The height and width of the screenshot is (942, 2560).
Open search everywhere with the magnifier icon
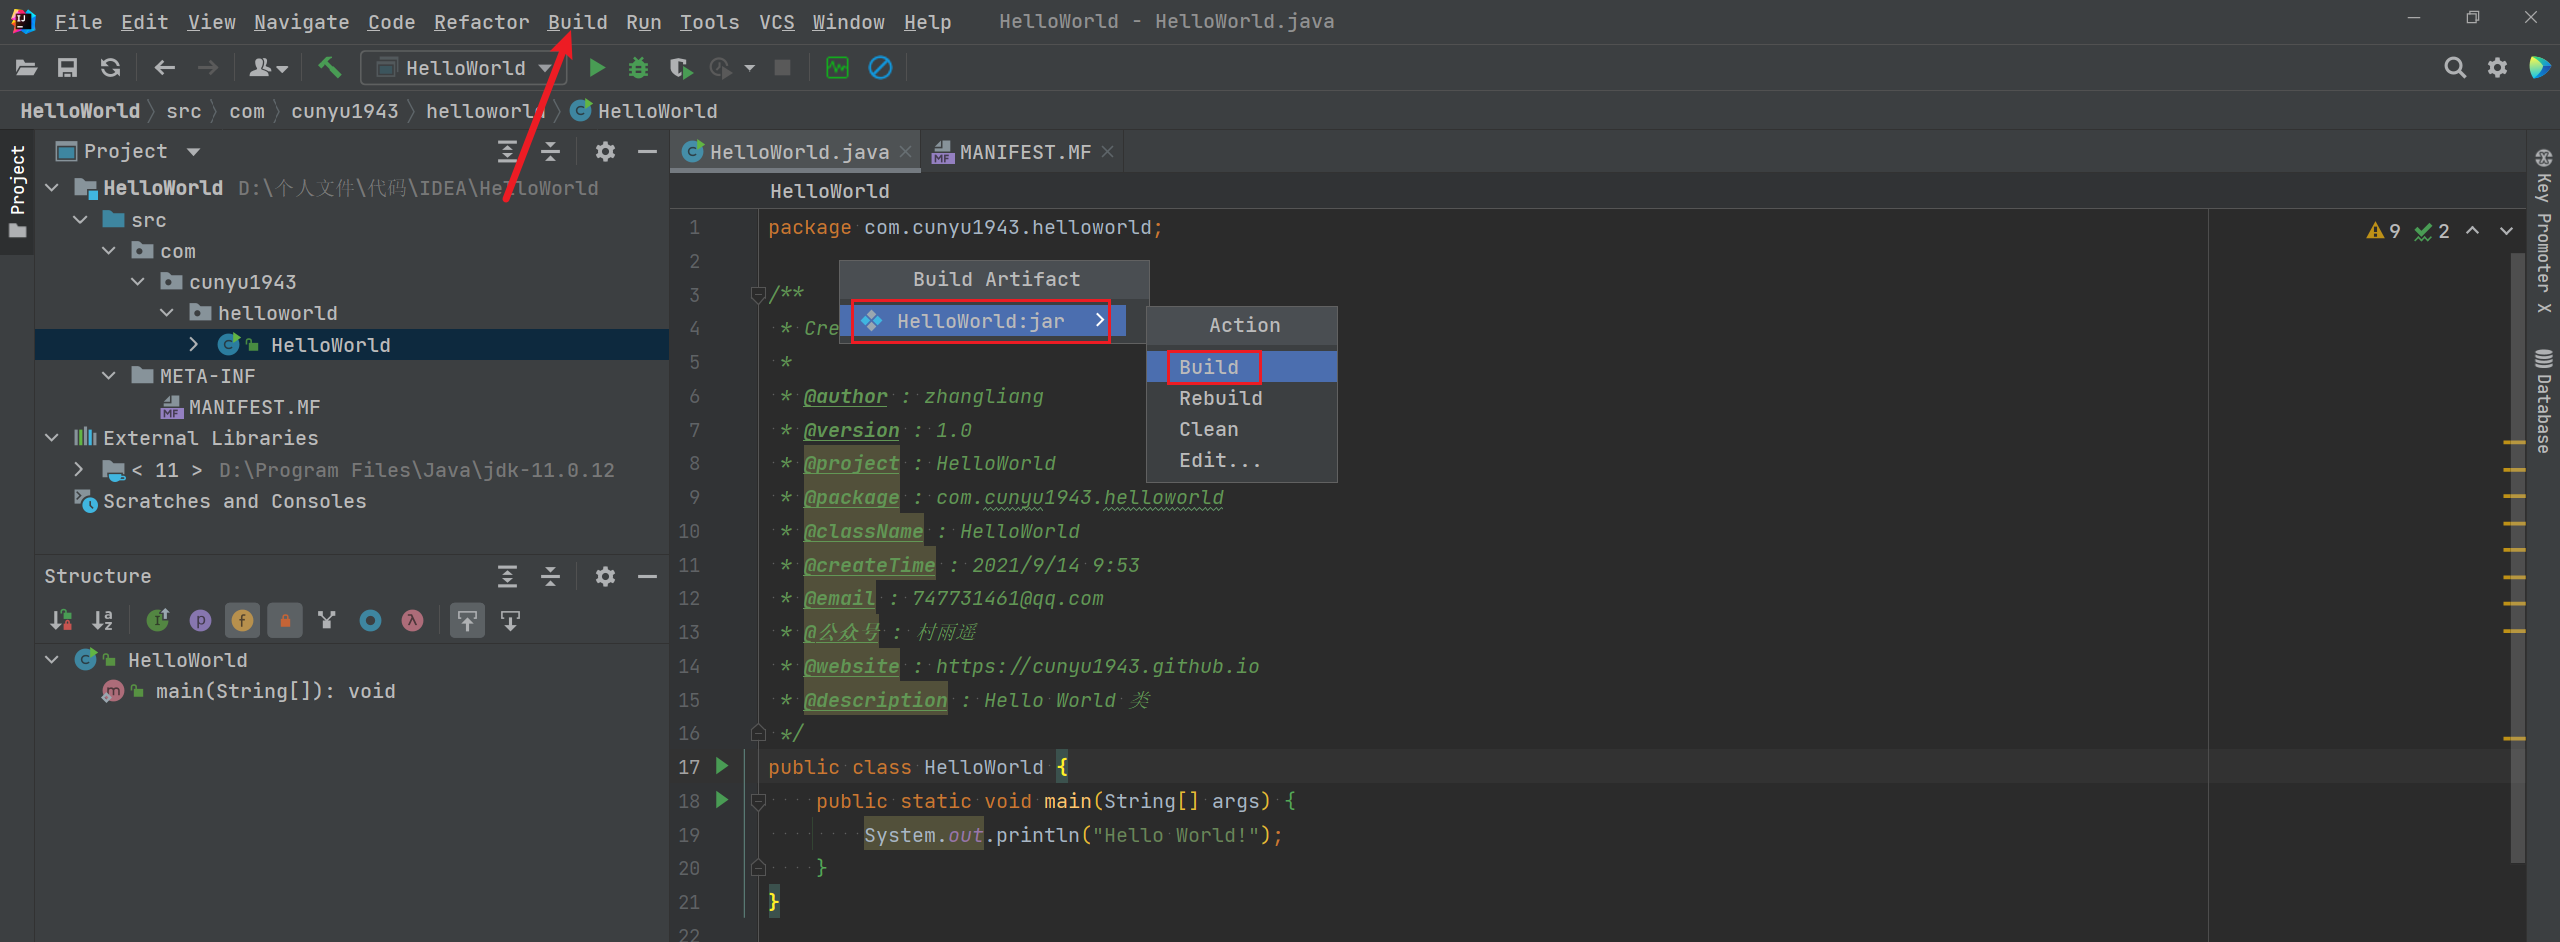click(2455, 67)
